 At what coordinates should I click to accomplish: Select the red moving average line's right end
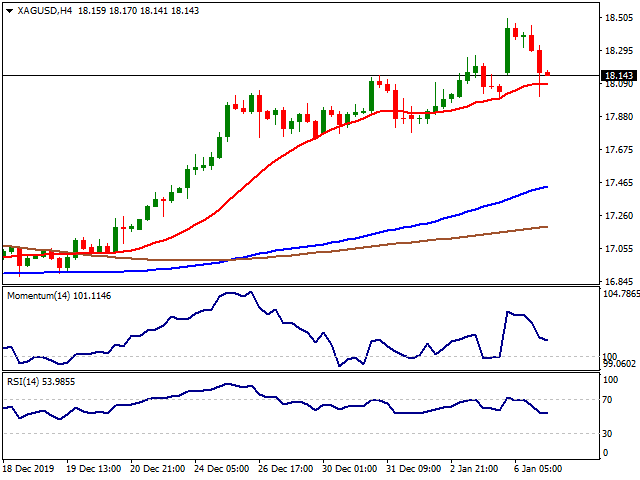tap(545, 84)
